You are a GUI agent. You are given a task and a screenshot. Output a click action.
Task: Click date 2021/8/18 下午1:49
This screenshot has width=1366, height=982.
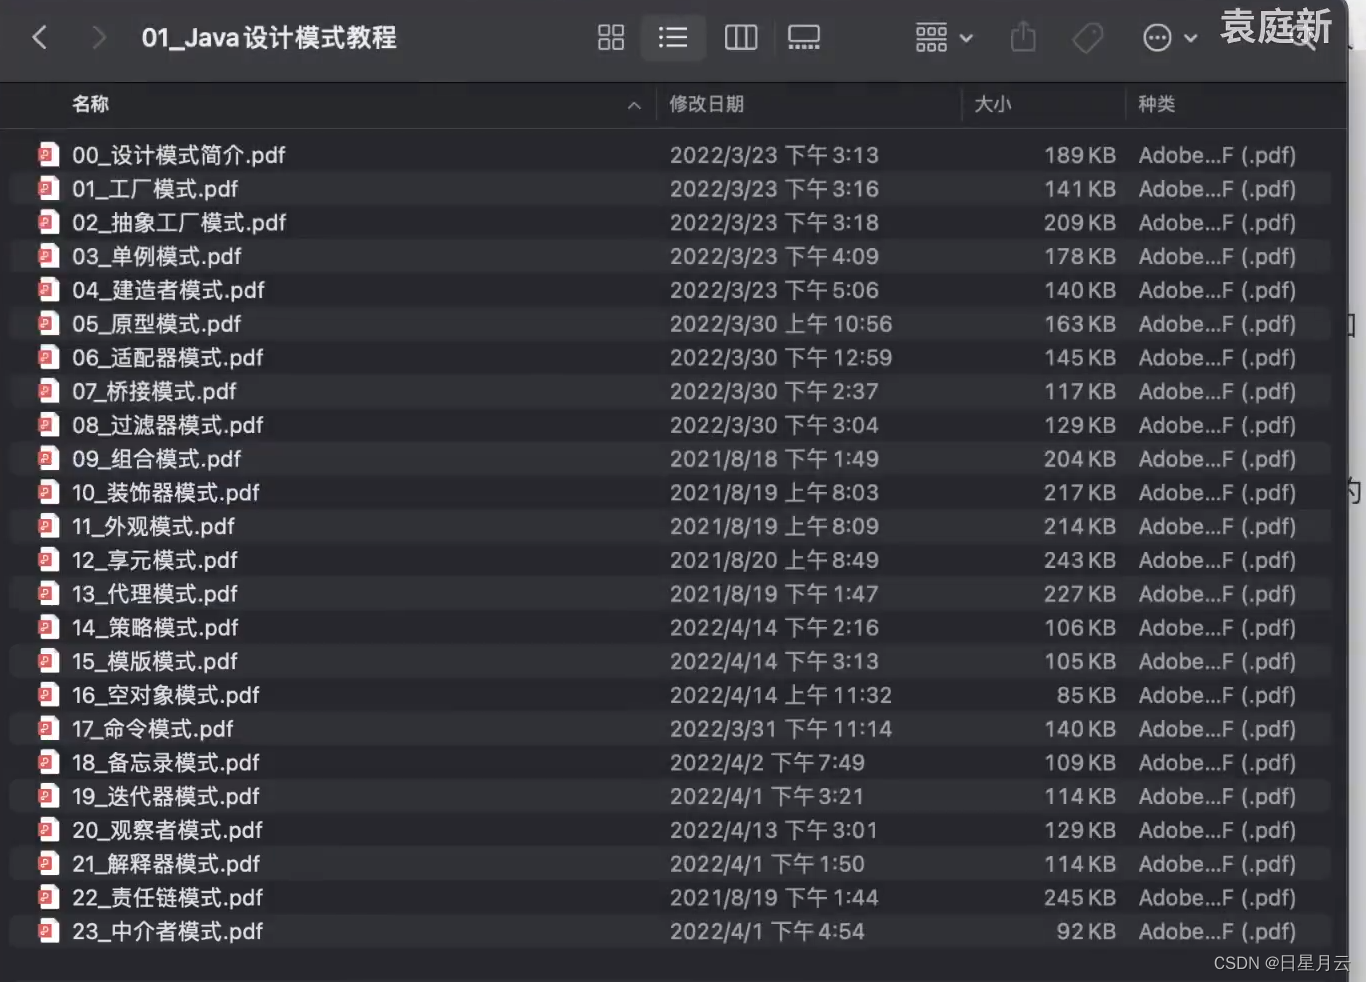[774, 459]
